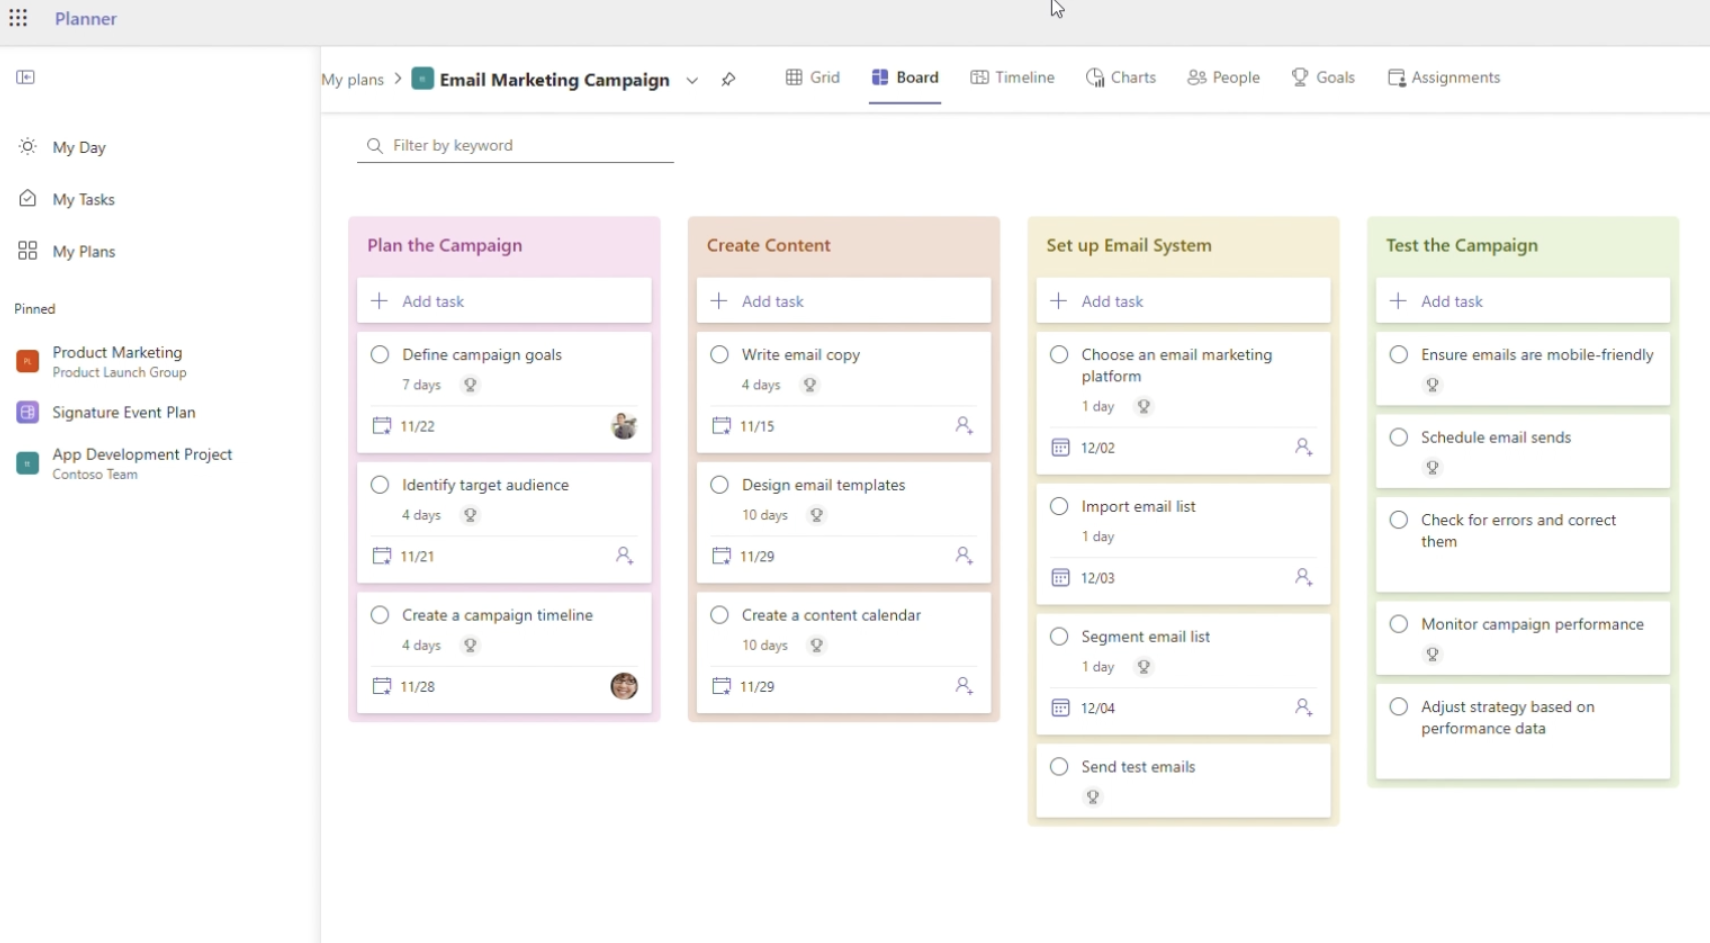Open the Charts view tab
This screenshot has height=943, width=1710.
pos(1121,77)
